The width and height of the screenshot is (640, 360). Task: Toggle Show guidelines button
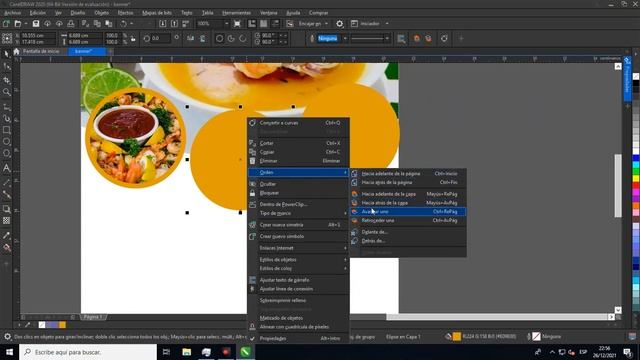tap(276, 24)
